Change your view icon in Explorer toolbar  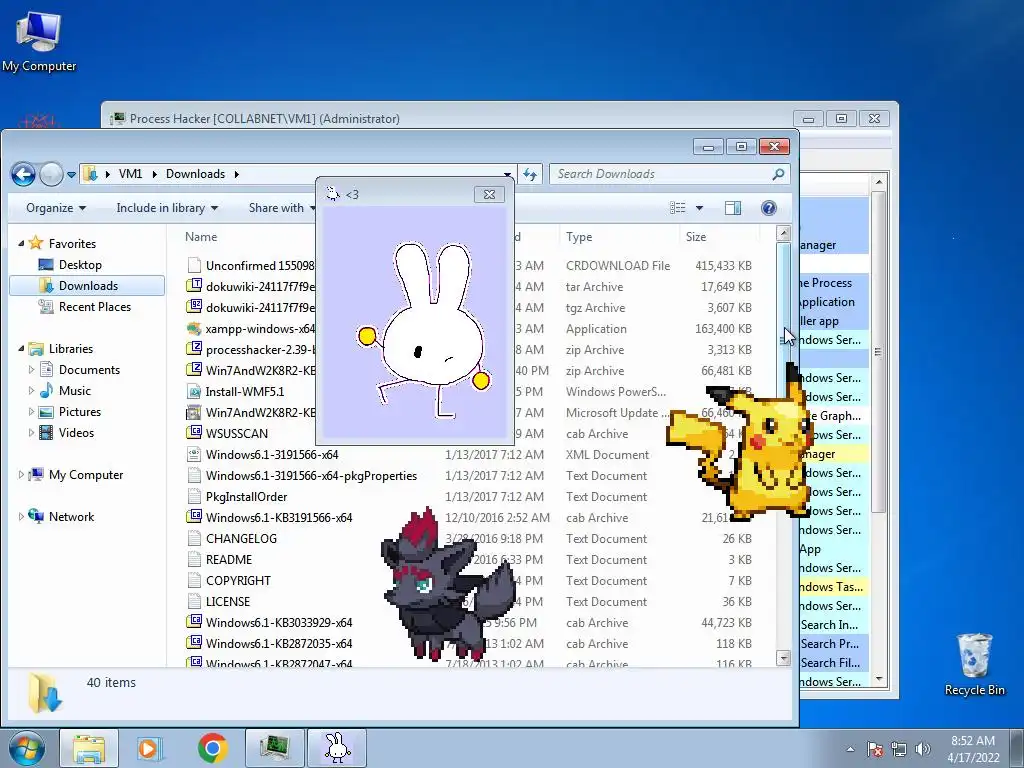coord(678,208)
